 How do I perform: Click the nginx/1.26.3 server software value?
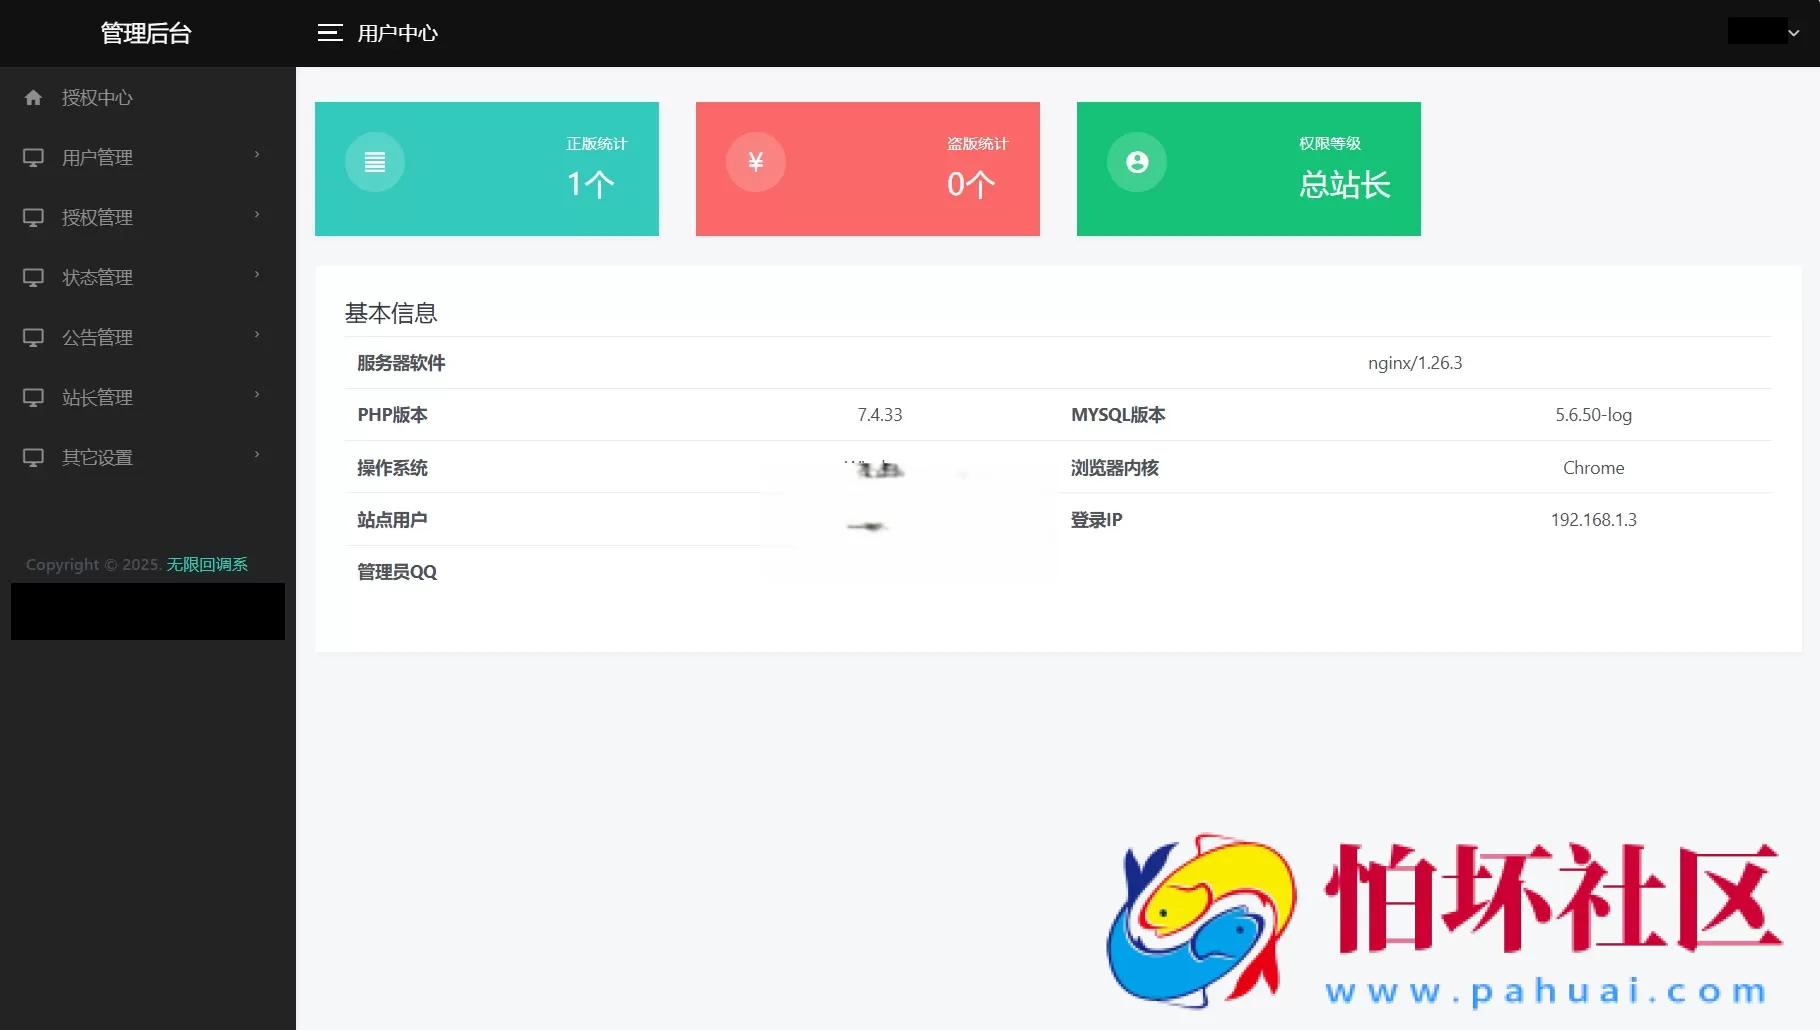(x=1415, y=363)
